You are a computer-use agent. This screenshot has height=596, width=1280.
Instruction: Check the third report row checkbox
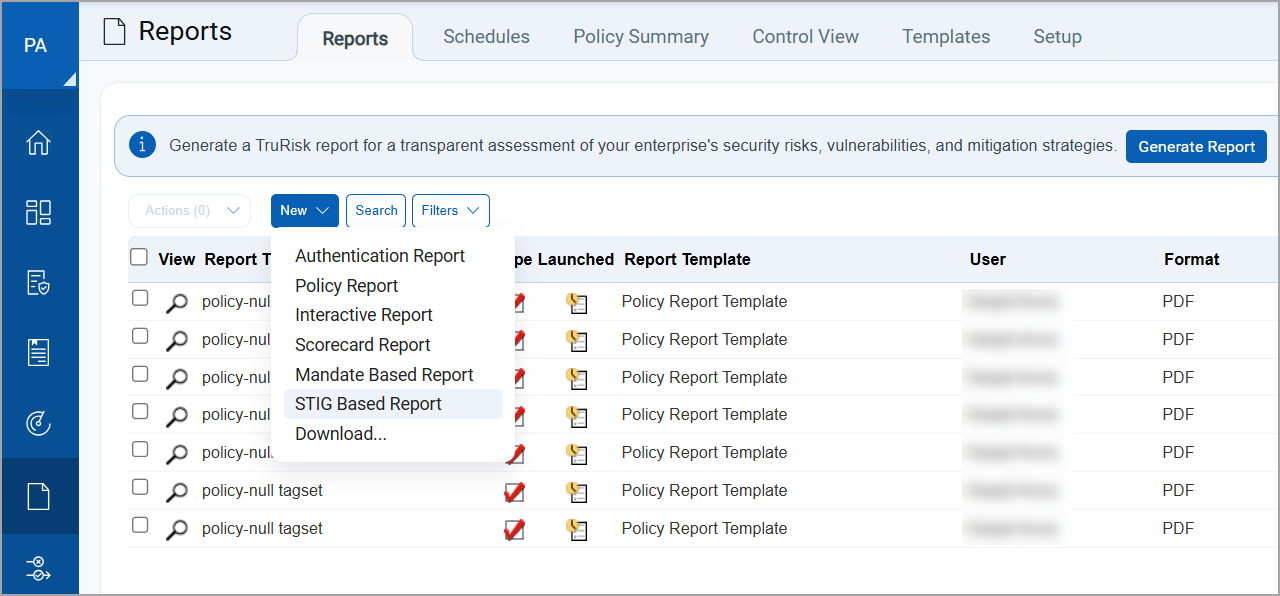140,374
